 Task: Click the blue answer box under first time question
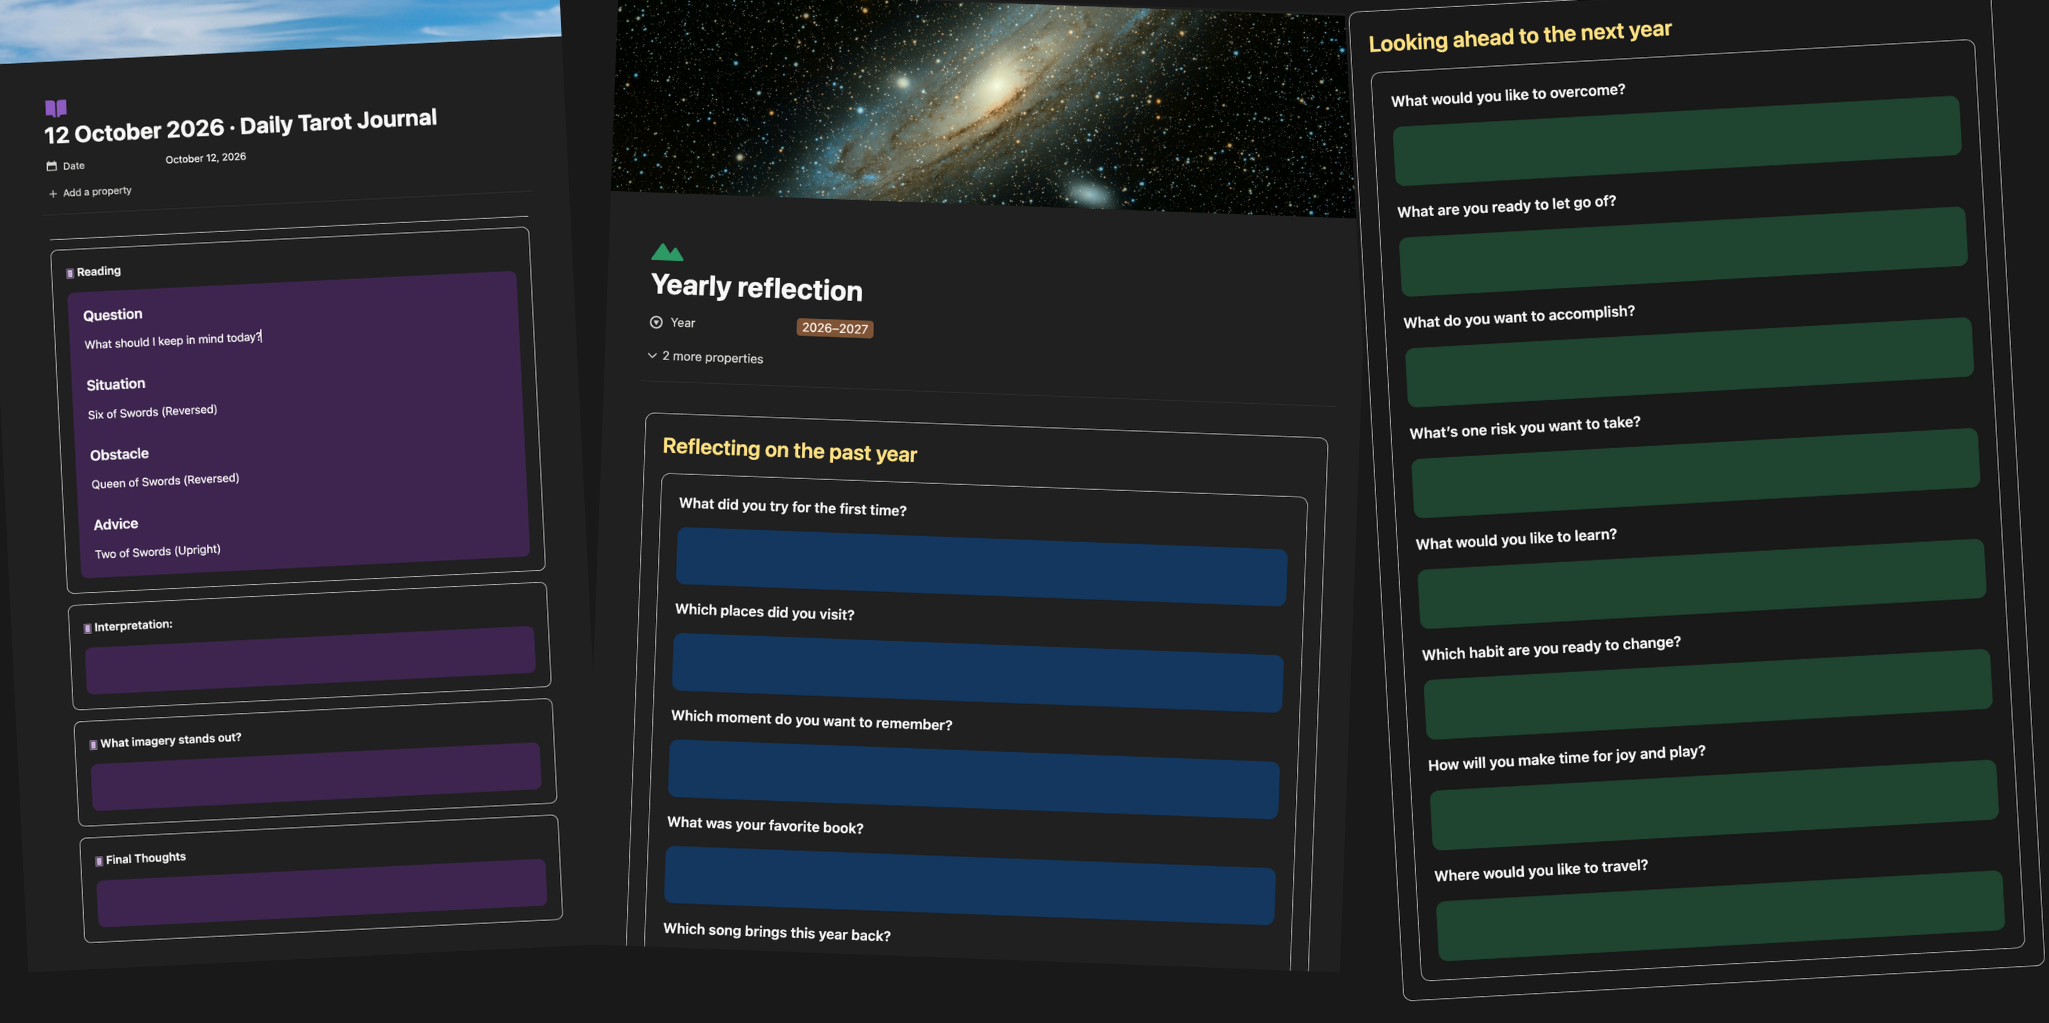981,567
